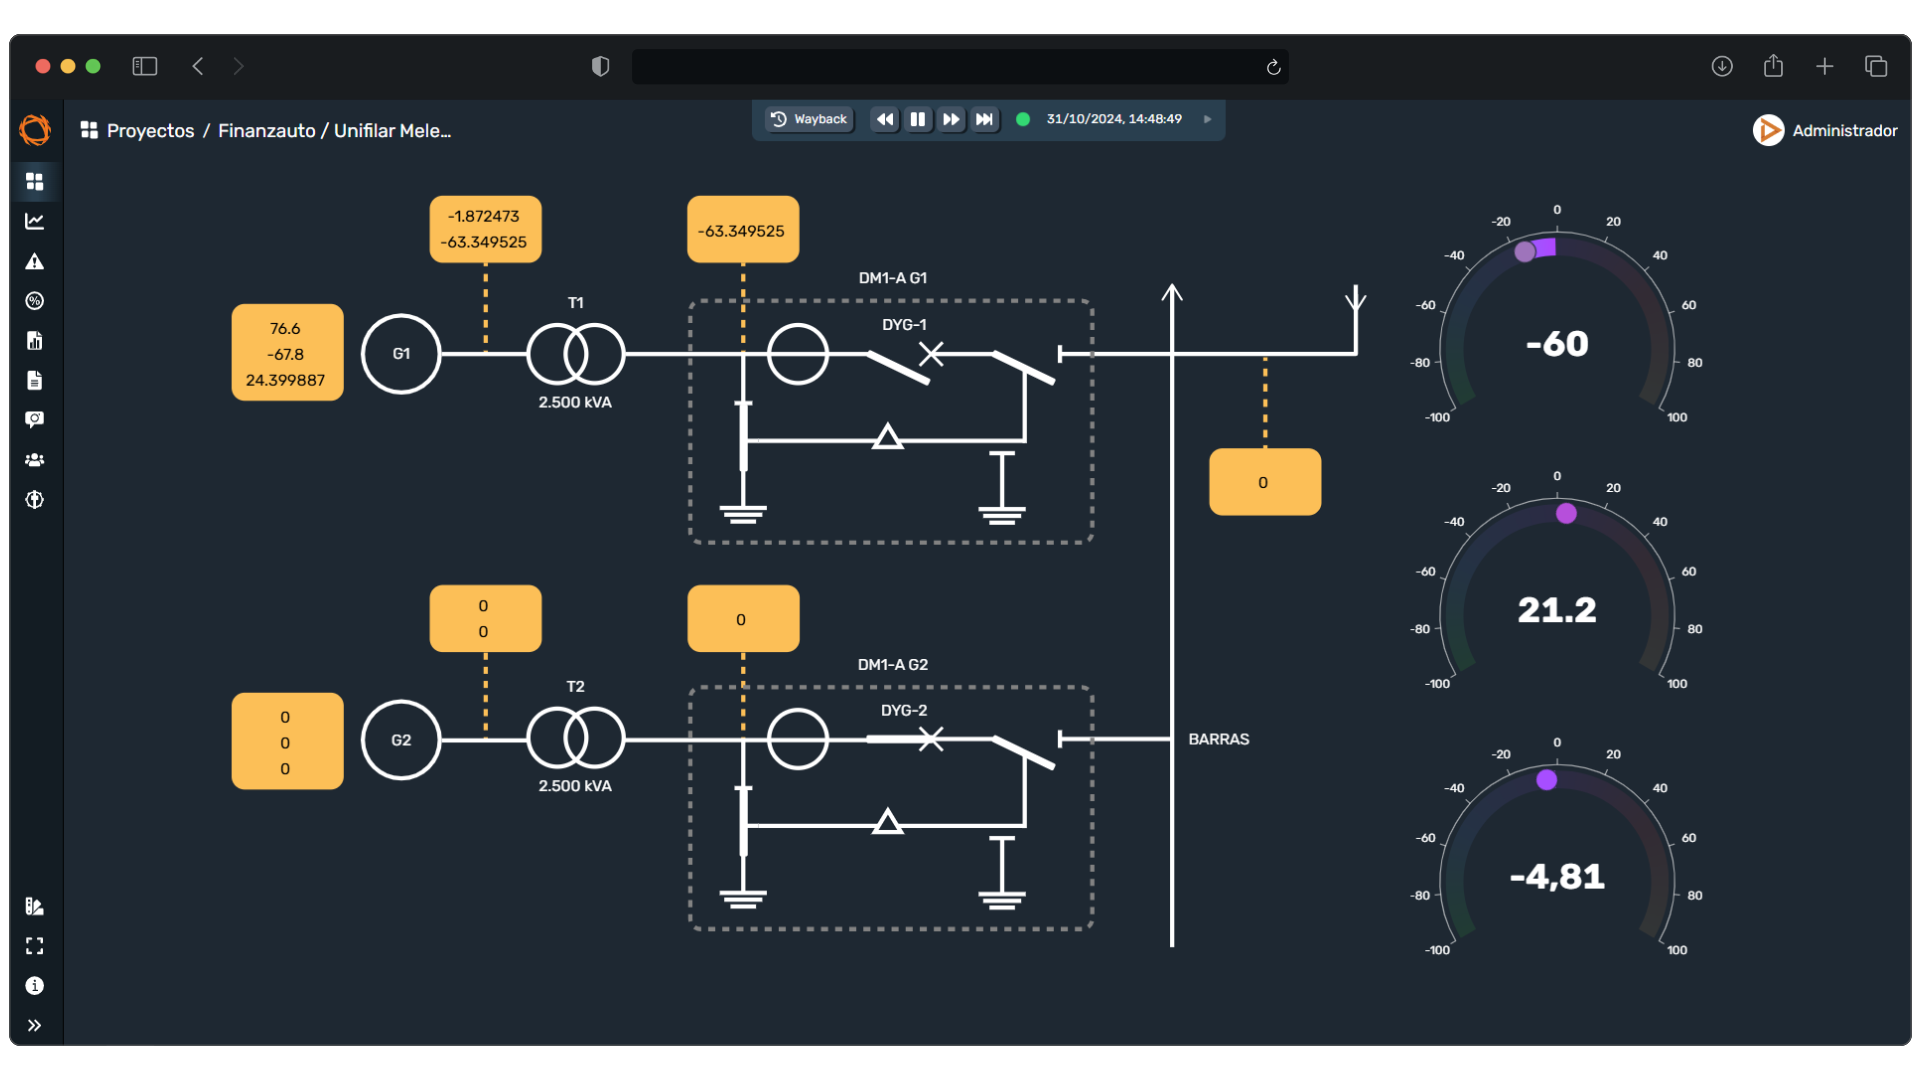Open the users group sidebar icon

tap(35, 460)
